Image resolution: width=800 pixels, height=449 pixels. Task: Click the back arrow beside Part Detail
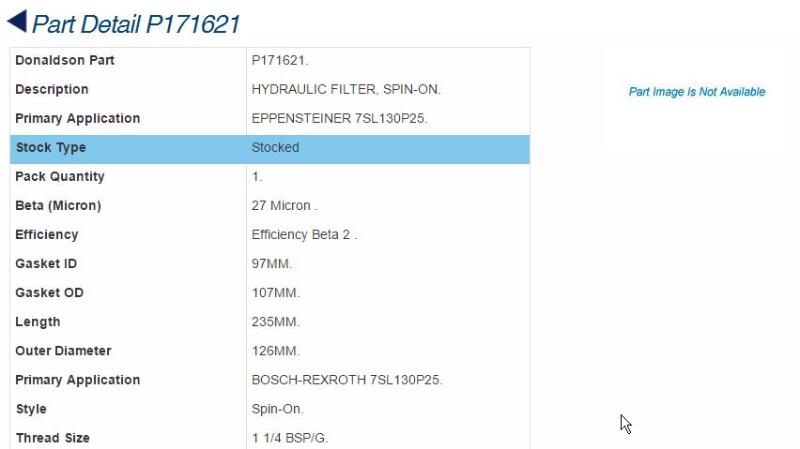point(17,22)
